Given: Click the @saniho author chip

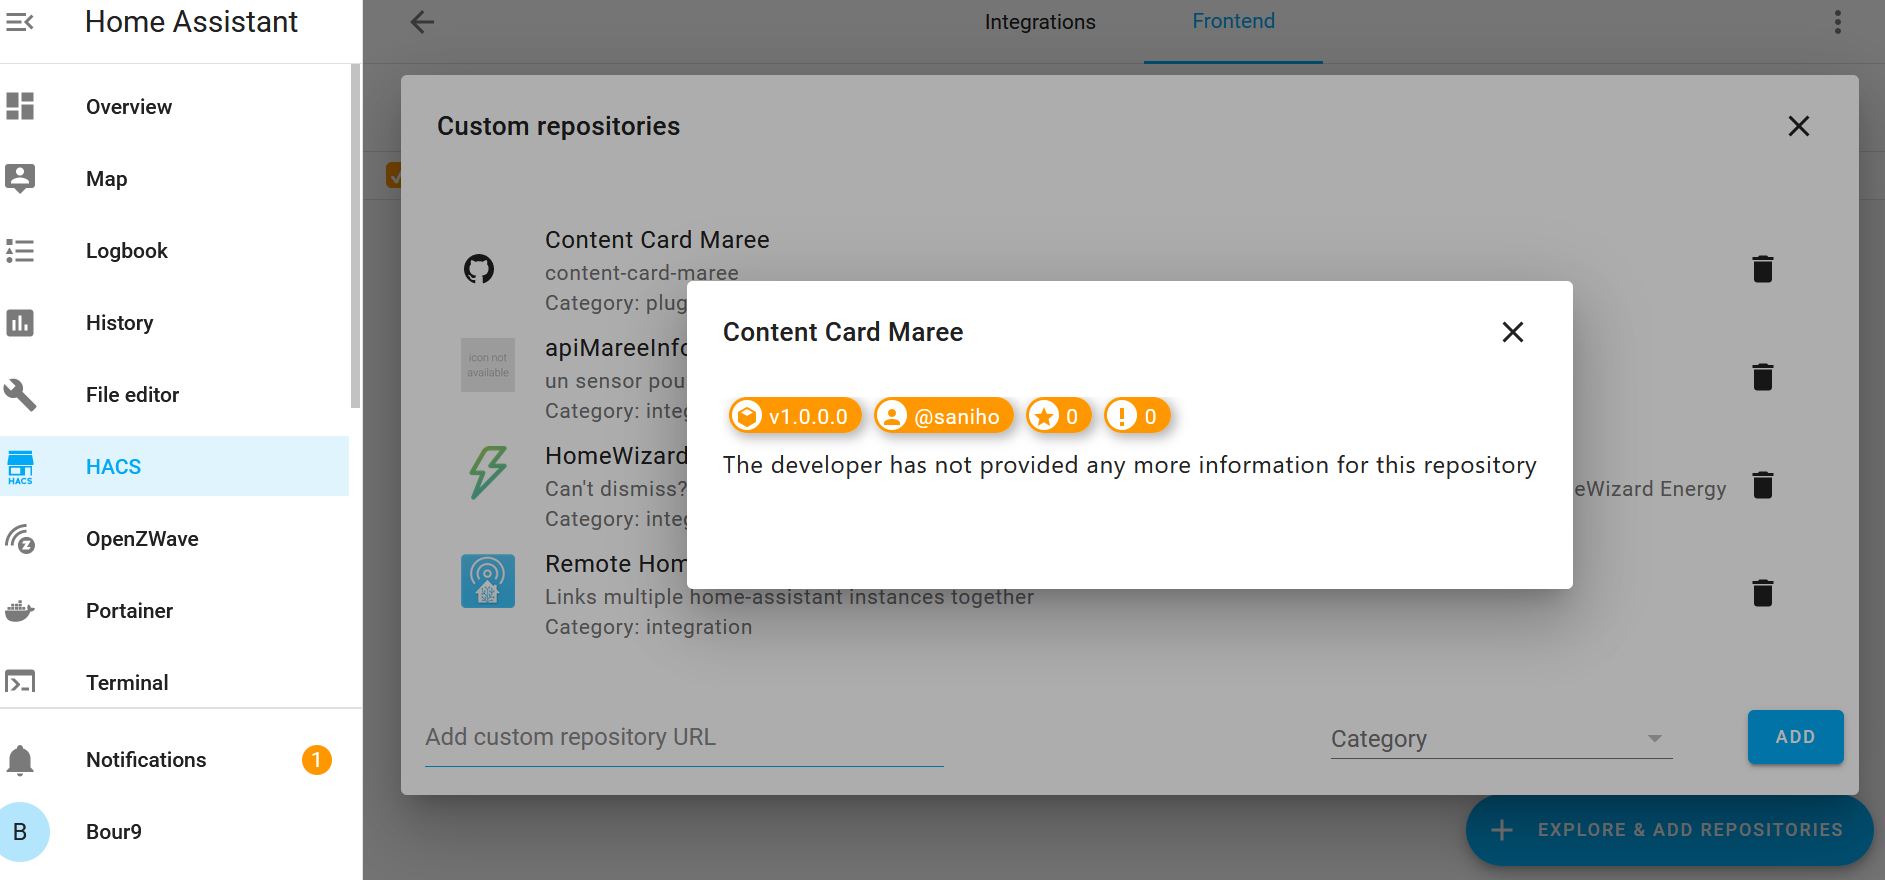Looking at the screenshot, I should 943,416.
